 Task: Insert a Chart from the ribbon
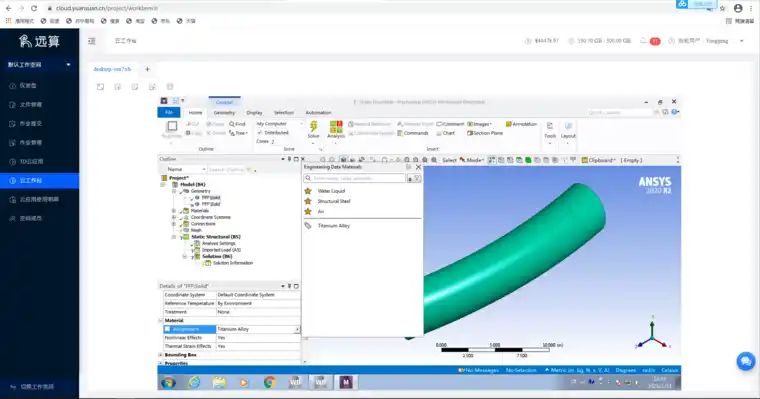click(445, 133)
